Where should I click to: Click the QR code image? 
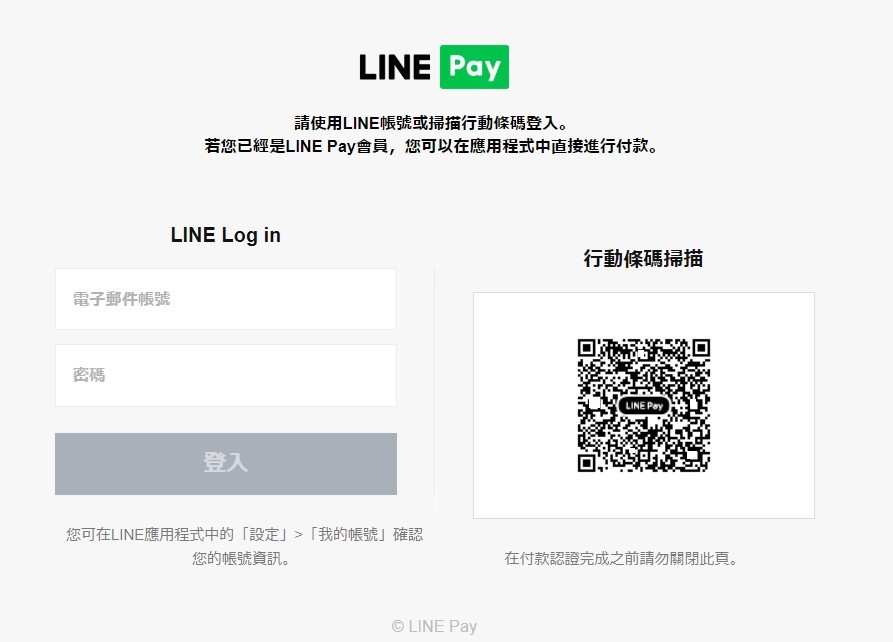644,406
